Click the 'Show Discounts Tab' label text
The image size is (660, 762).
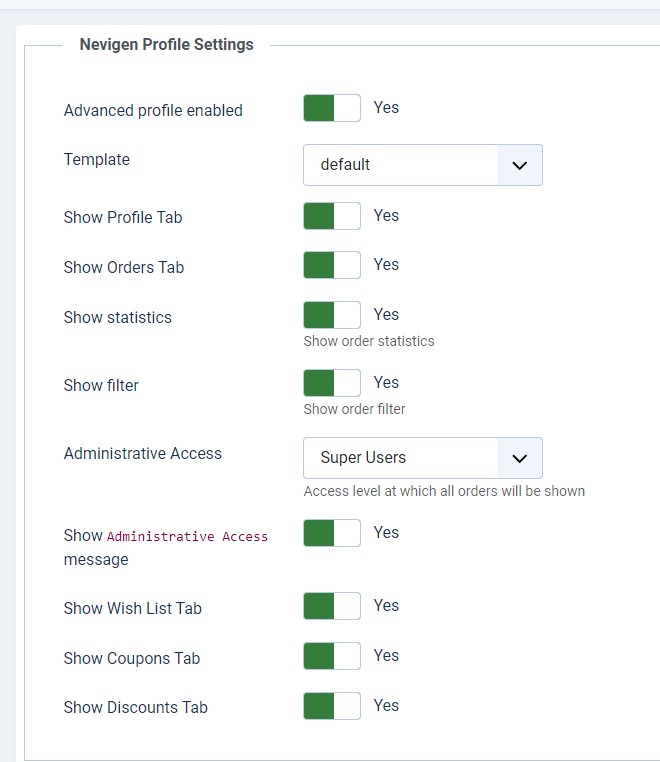(136, 708)
